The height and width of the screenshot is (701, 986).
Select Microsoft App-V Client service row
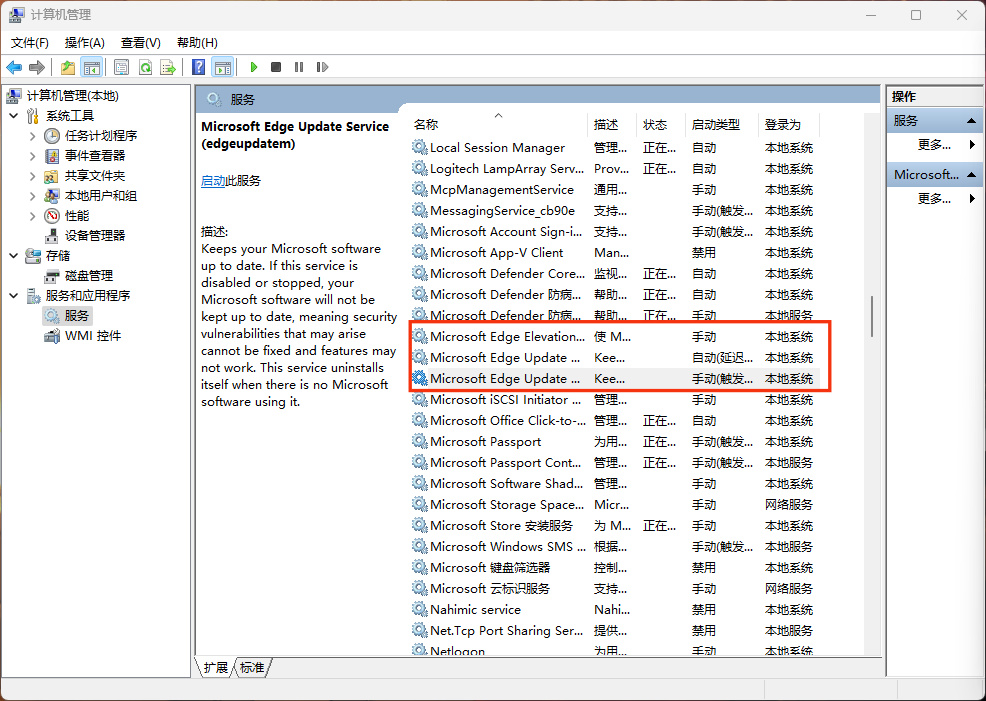click(615, 253)
